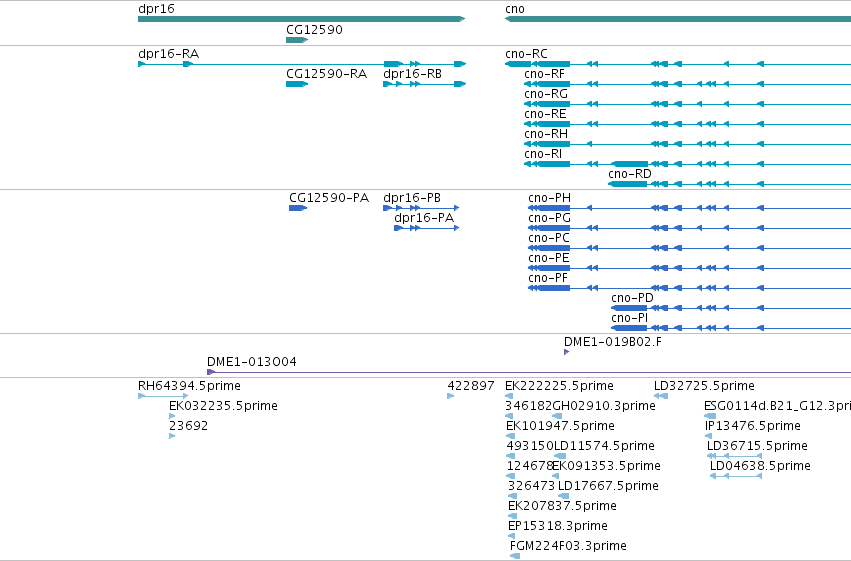
Task: Click the cno-RD thick exon block
Action: [x=627, y=184]
